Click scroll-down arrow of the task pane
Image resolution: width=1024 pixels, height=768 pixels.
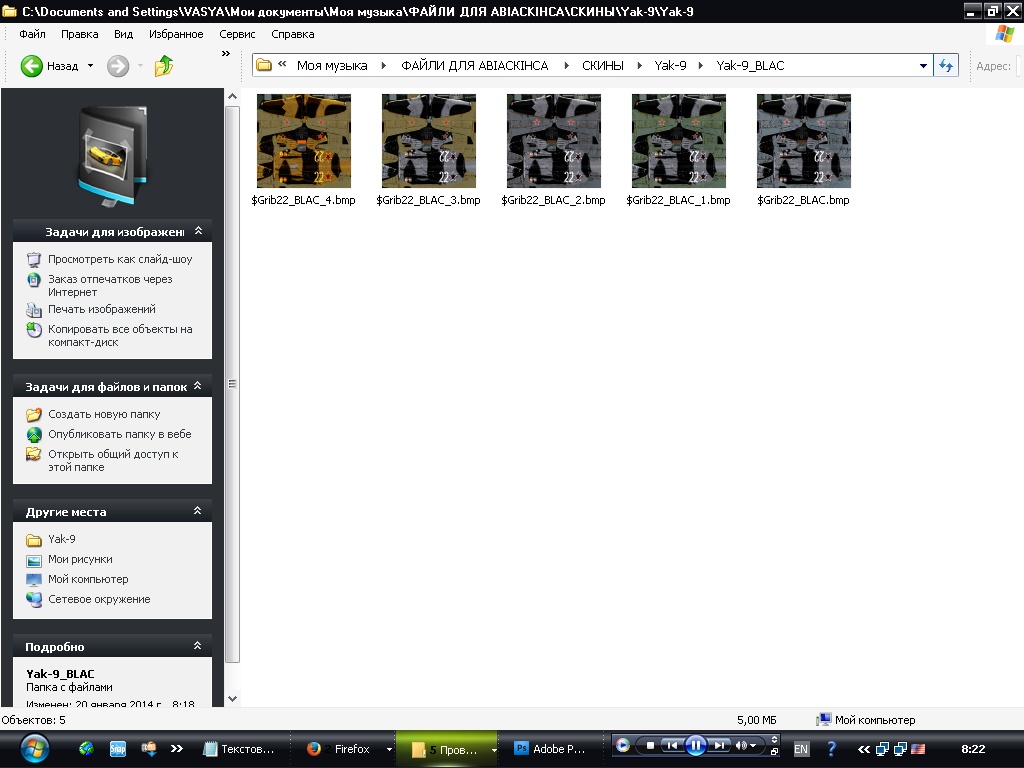pos(232,699)
